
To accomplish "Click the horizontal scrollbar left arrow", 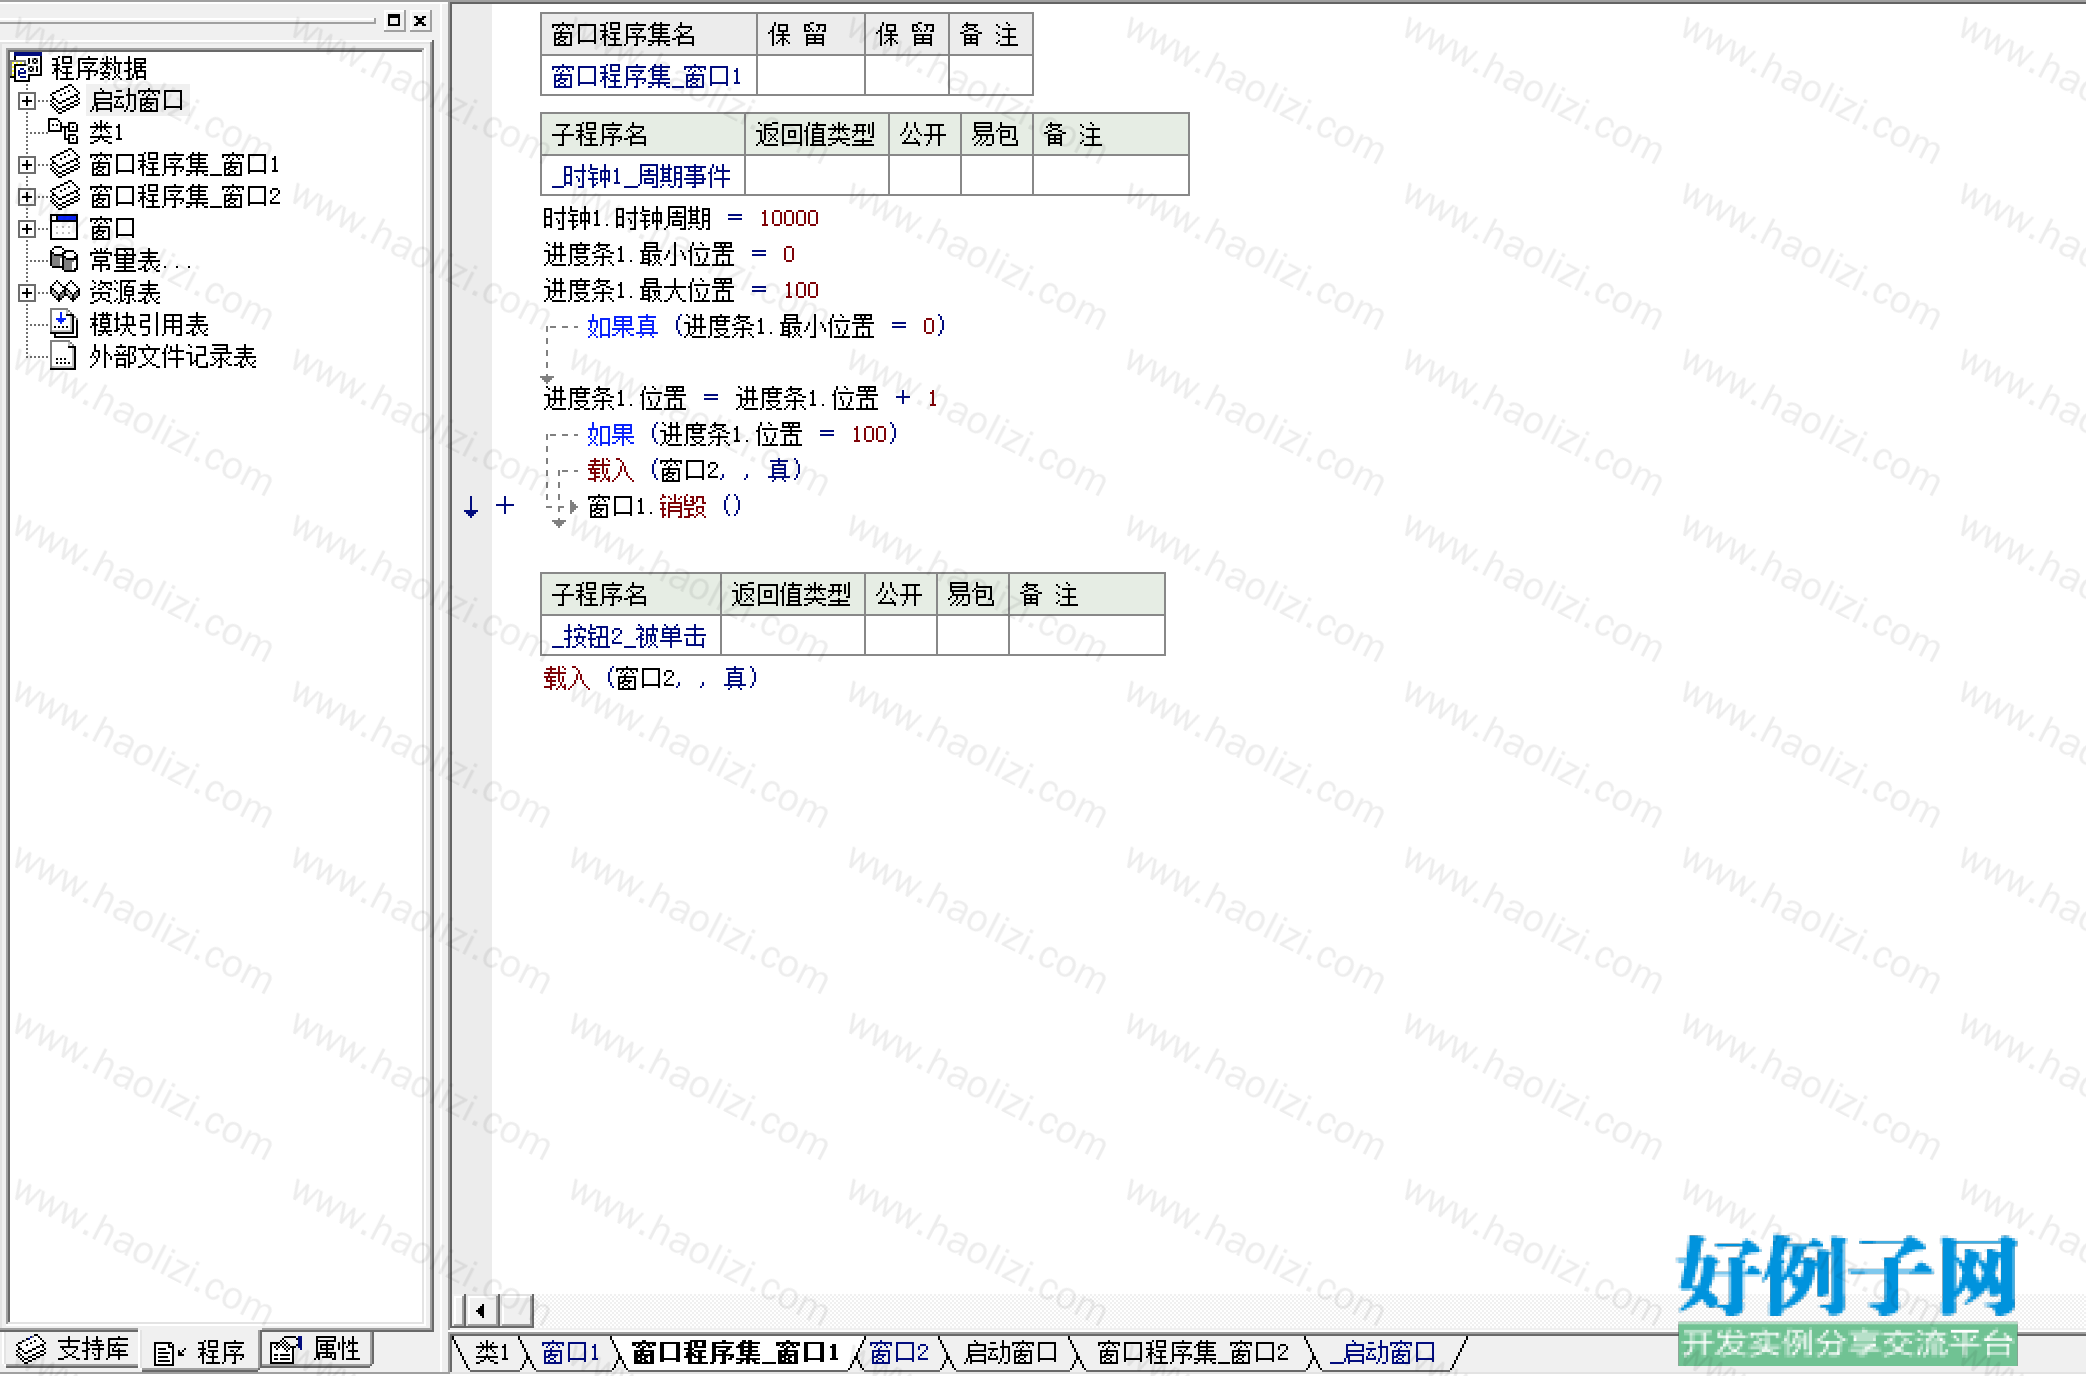I will click(x=481, y=1310).
